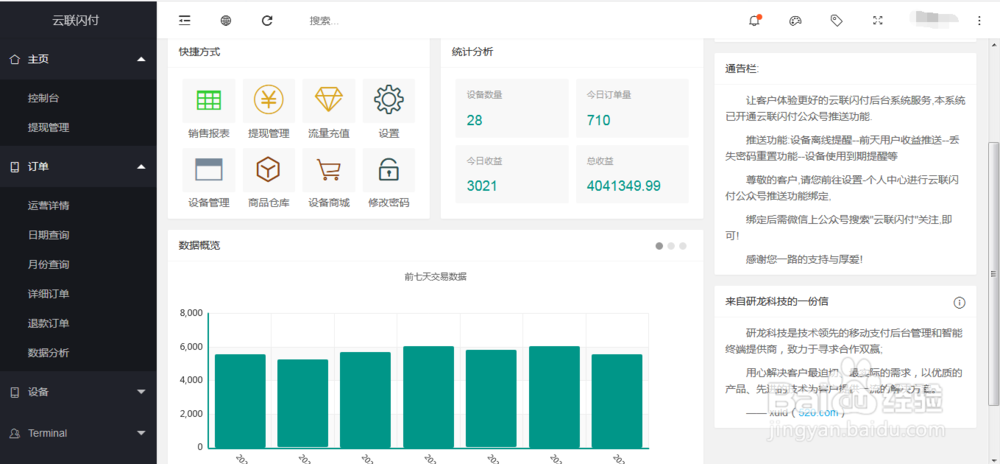Viewport: 1000px width, 464px height.
Task: Select the second carousel dot in 数据概览
Action: point(671,246)
